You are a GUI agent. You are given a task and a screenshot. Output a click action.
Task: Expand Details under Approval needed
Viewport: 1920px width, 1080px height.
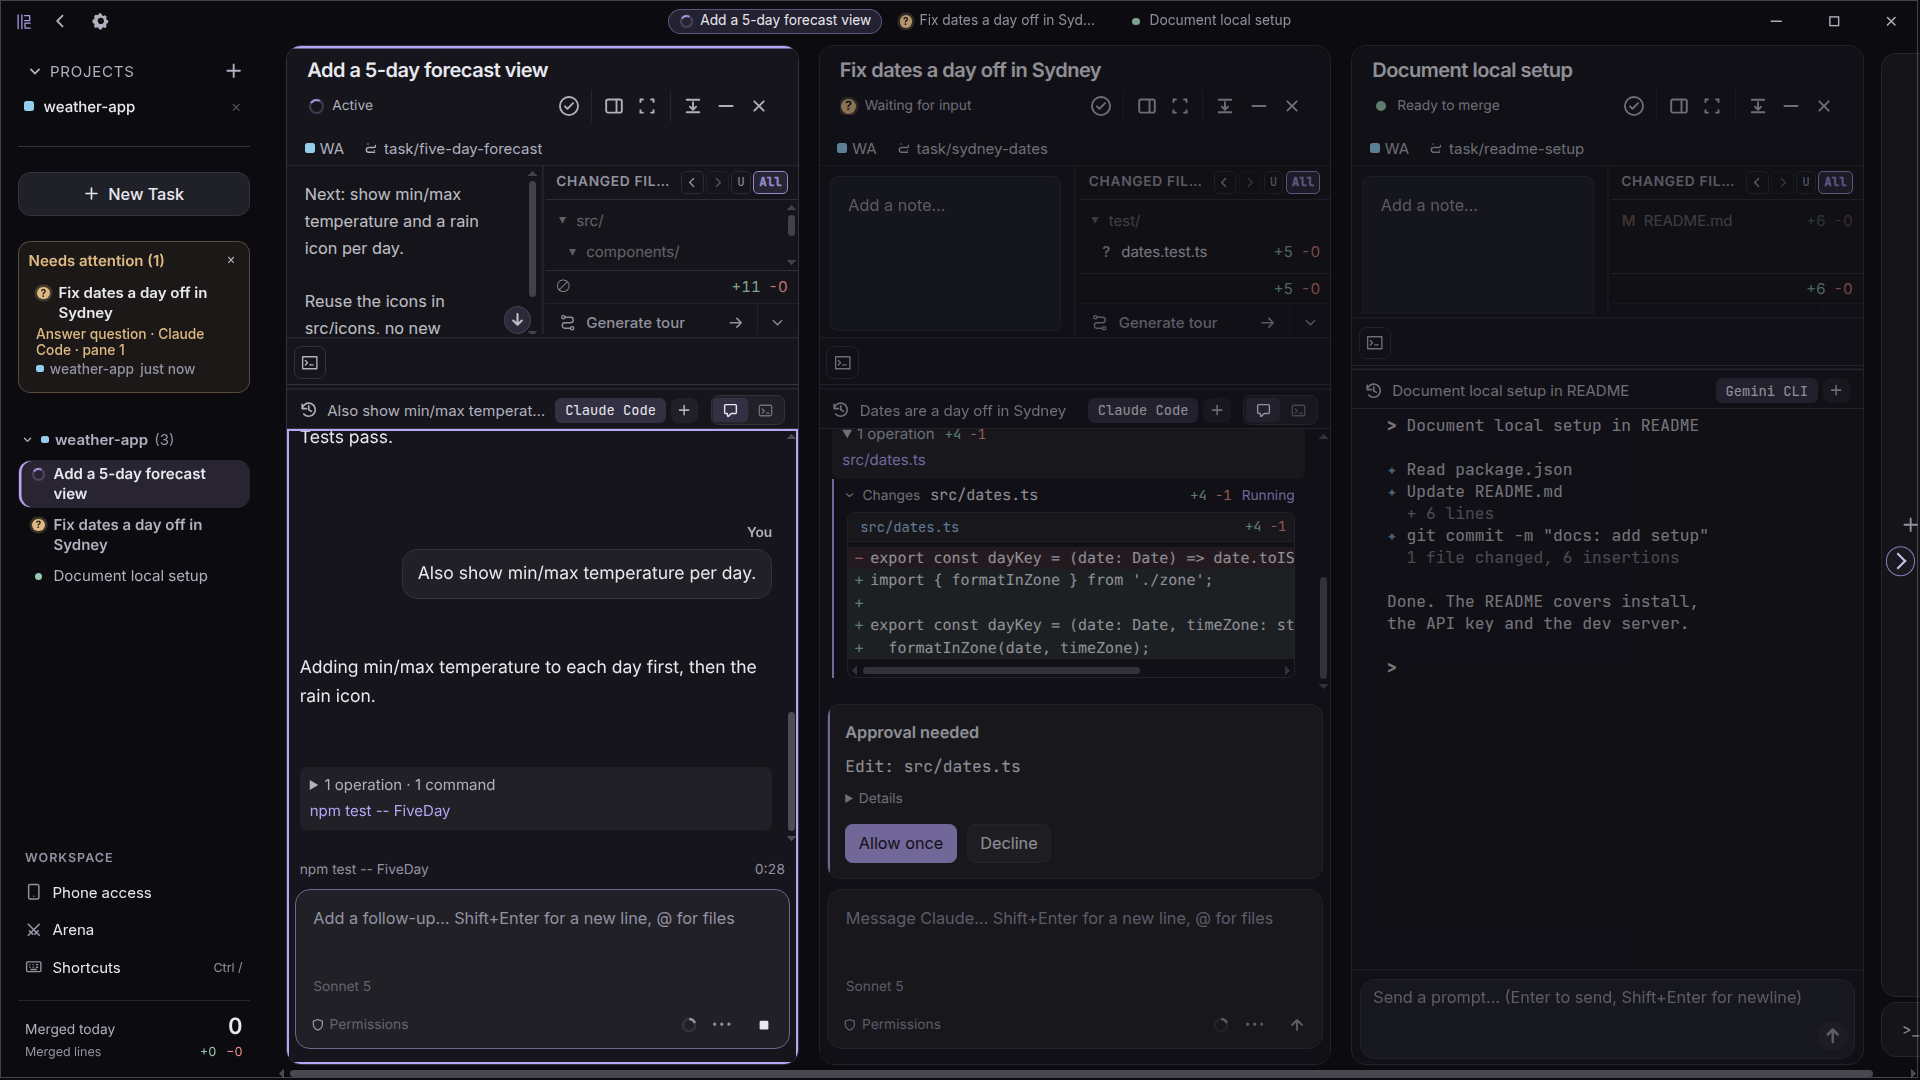[x=874, y=798]
